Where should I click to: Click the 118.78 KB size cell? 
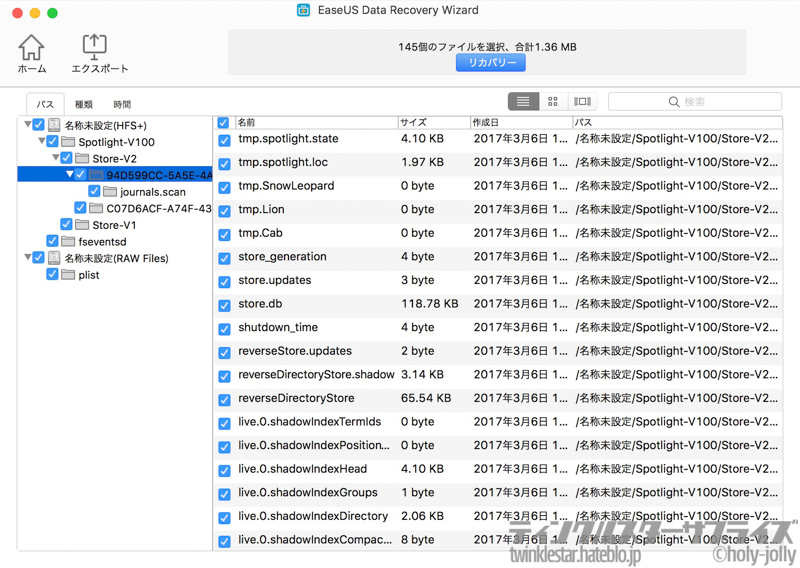click(430, 304)
